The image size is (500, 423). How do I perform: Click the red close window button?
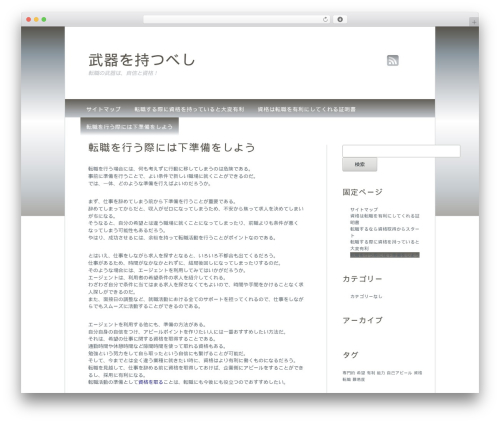tap(29, 19)
